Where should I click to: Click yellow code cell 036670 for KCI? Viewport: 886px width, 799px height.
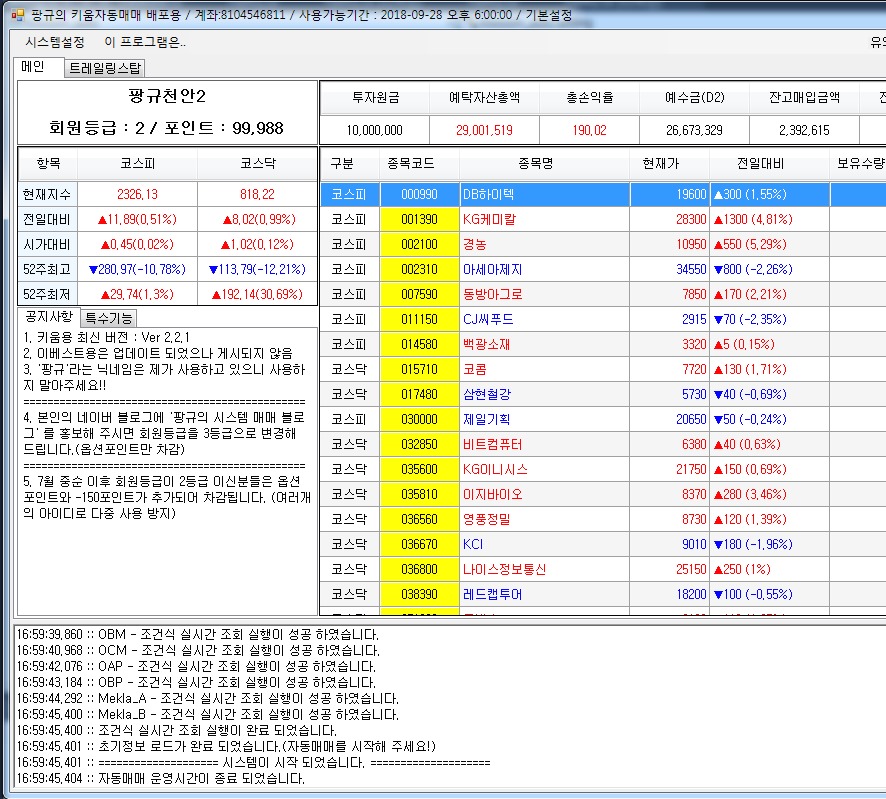(419, 545)
